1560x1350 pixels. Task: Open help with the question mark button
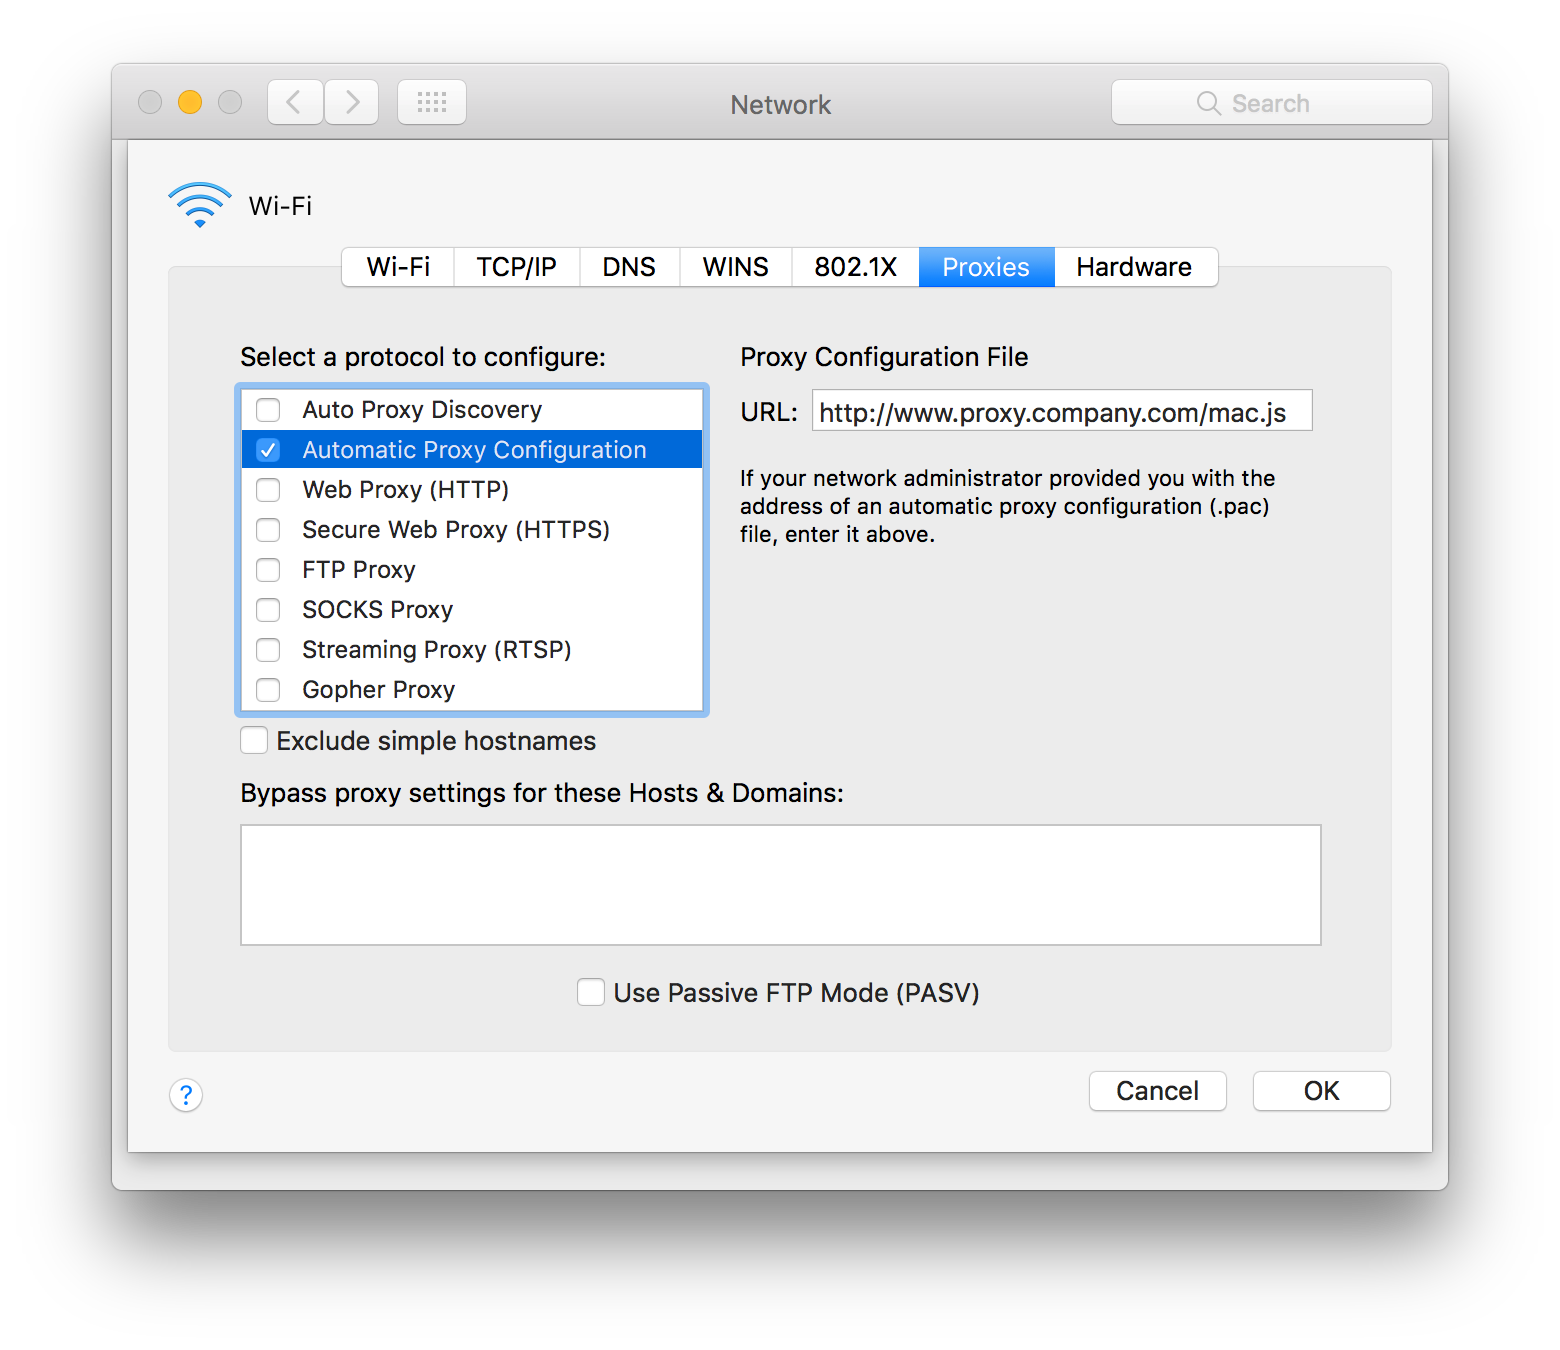[x=186, y=1095]
